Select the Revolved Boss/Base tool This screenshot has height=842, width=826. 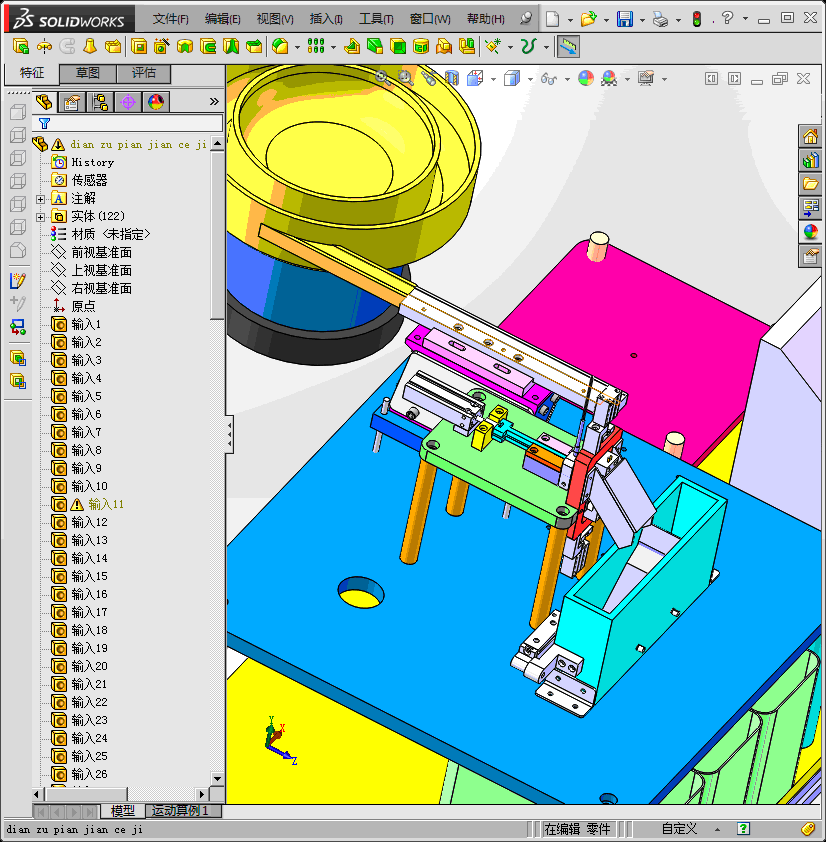coord(44,47)
